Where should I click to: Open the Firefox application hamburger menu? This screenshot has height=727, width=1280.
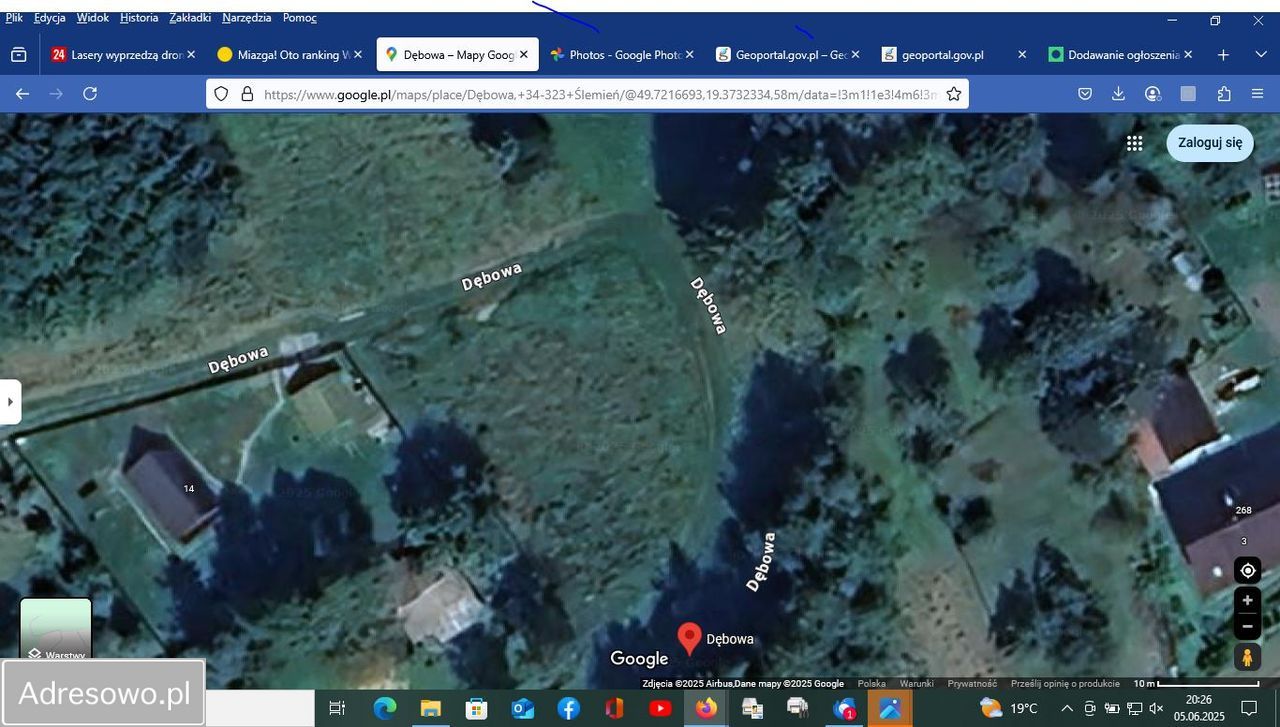click(x=1258, y=93)
